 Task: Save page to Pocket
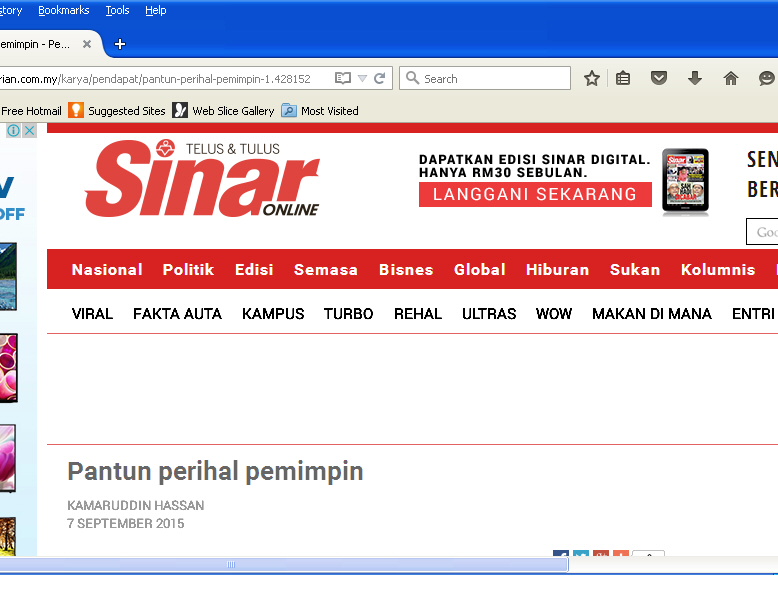(x=659, y=78)
